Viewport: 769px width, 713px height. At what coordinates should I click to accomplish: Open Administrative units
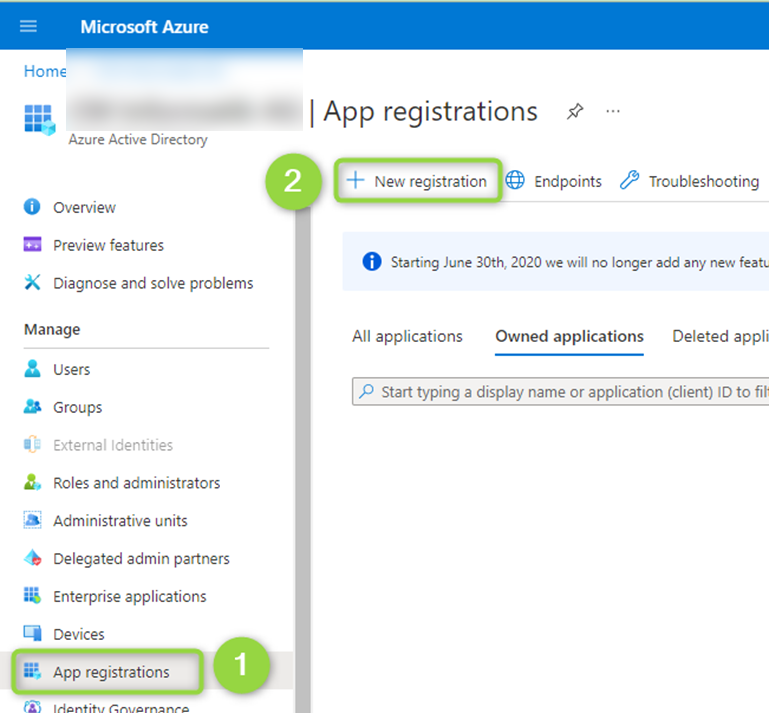(x=120, y=521)
